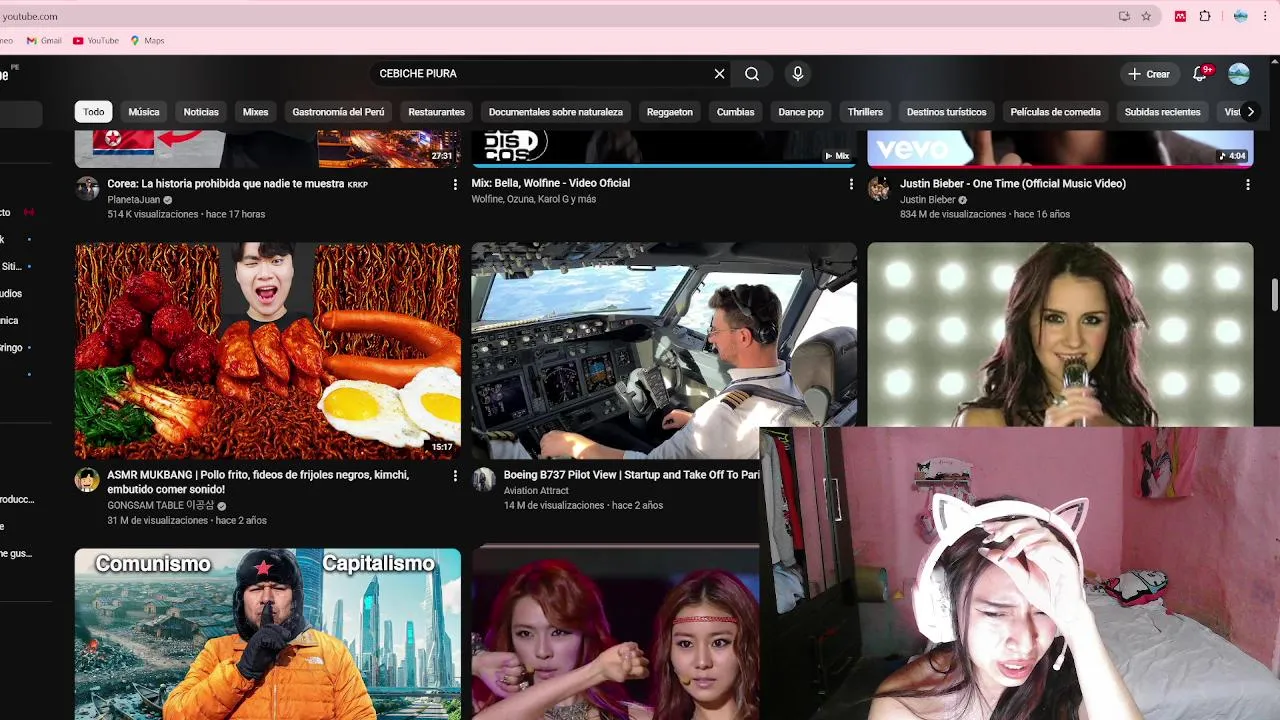Viewport: 1280px width, 720px height.
Task: Click the Aviation Attract channel name
Action: [536, 491]
